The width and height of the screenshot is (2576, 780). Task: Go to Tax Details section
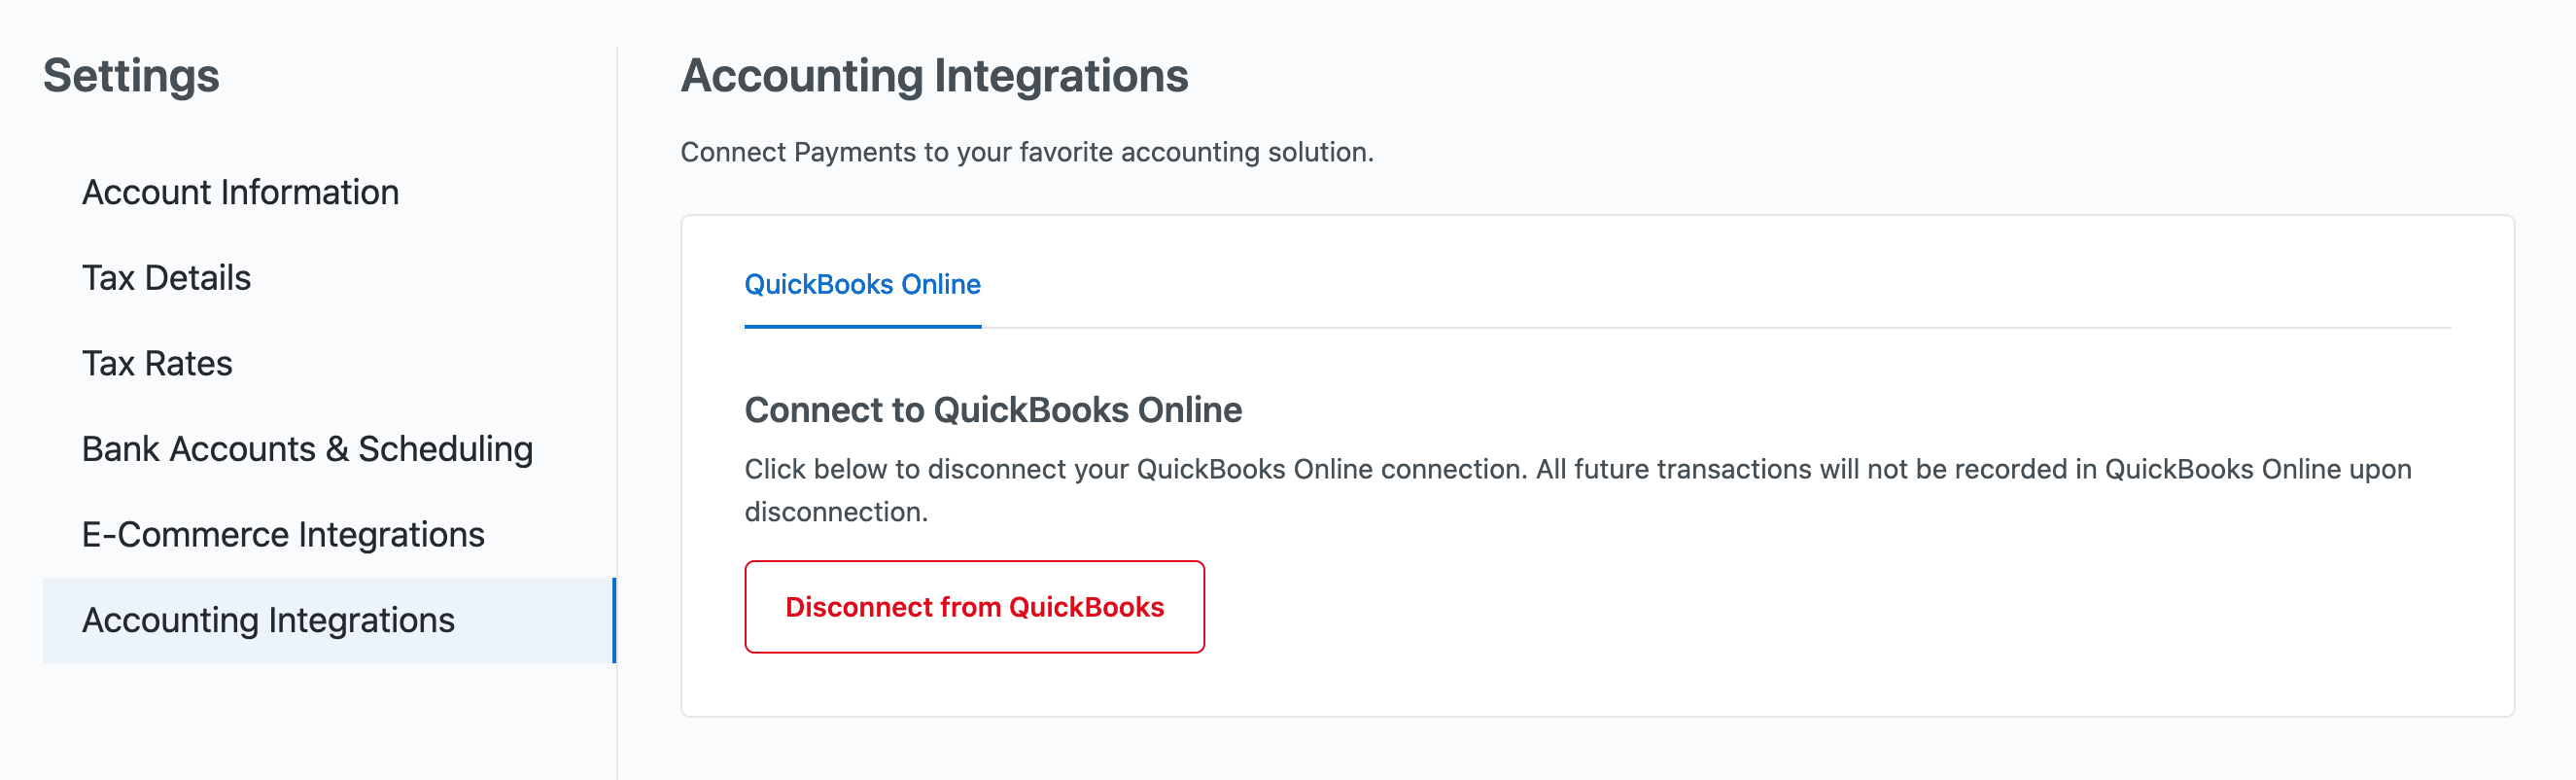point(166,278)
